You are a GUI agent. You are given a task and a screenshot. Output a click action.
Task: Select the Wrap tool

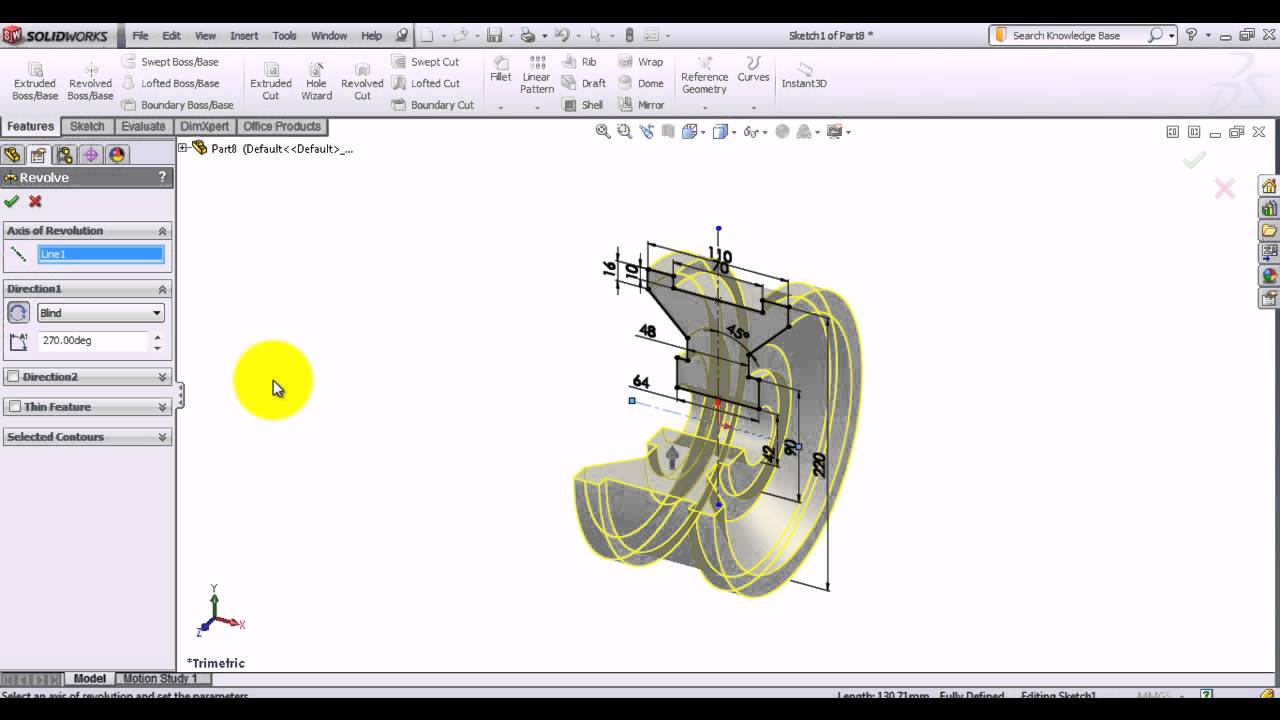pos(640,62)
